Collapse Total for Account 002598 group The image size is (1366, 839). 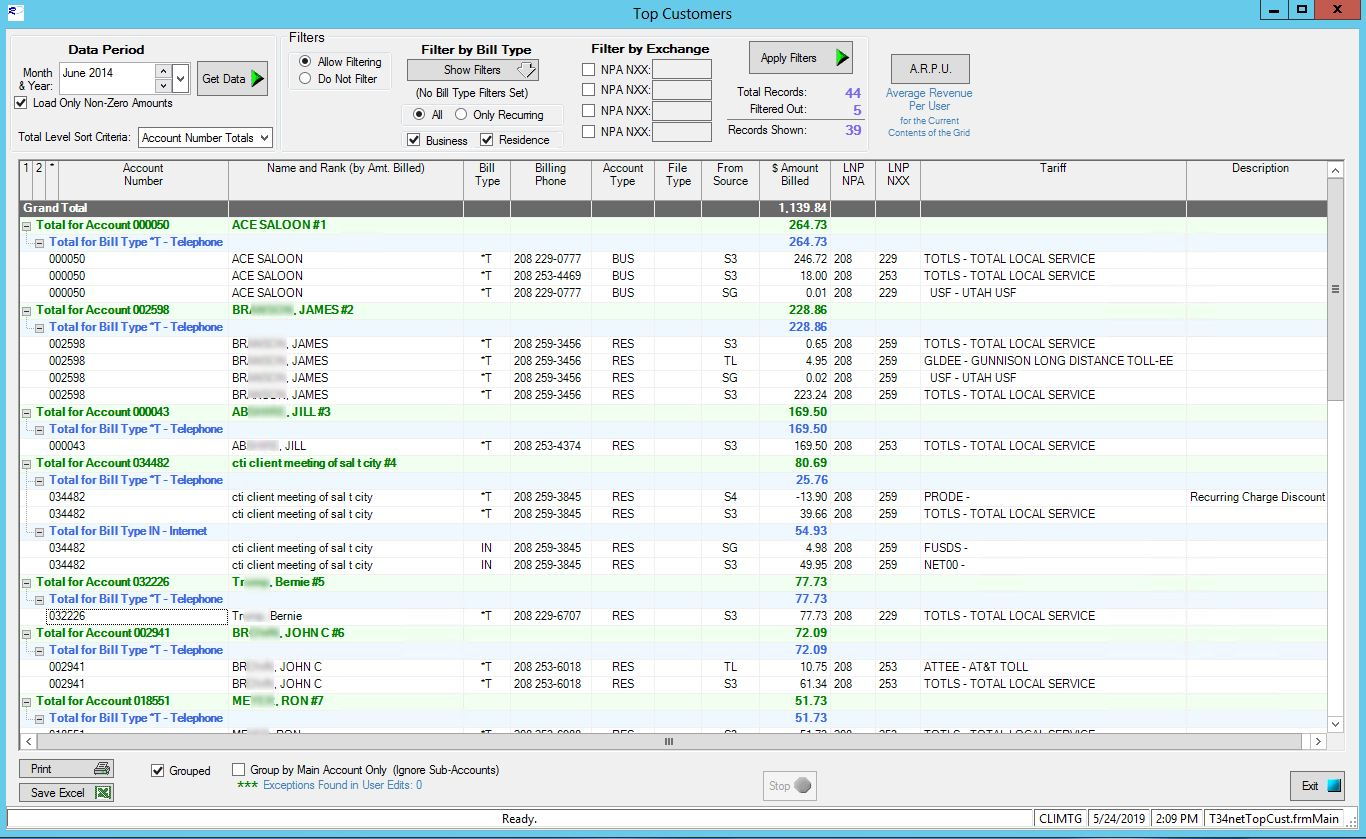(27, 310)
